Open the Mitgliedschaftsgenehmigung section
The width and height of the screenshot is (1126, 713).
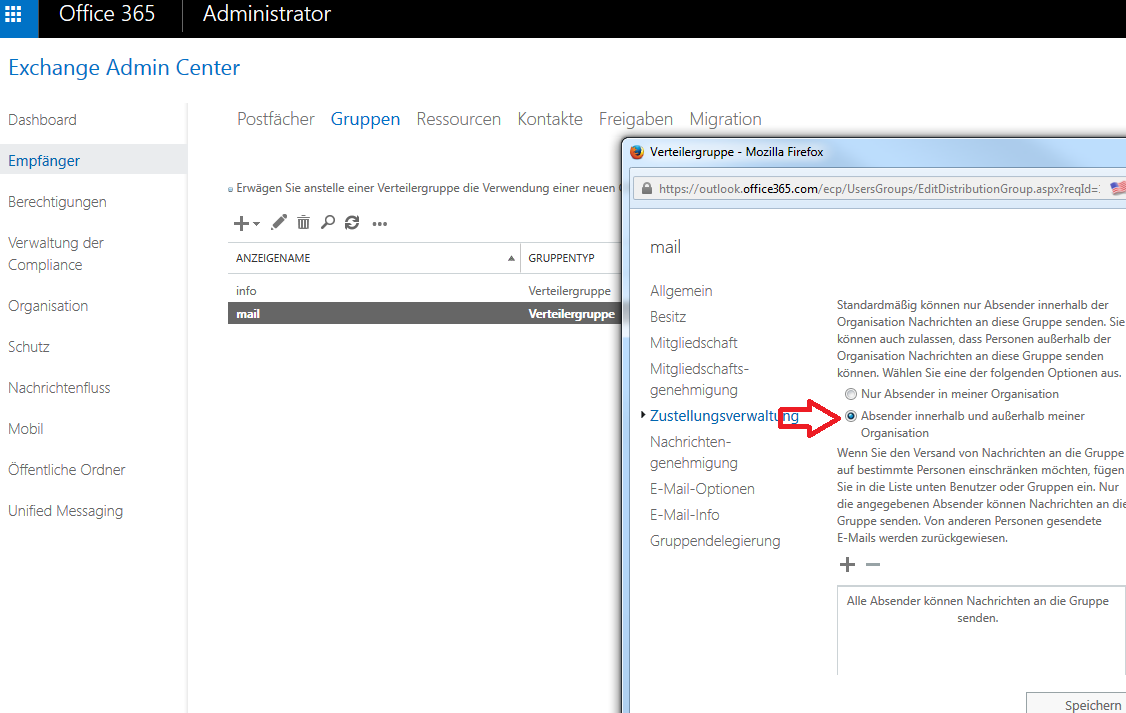coord(699,379)
